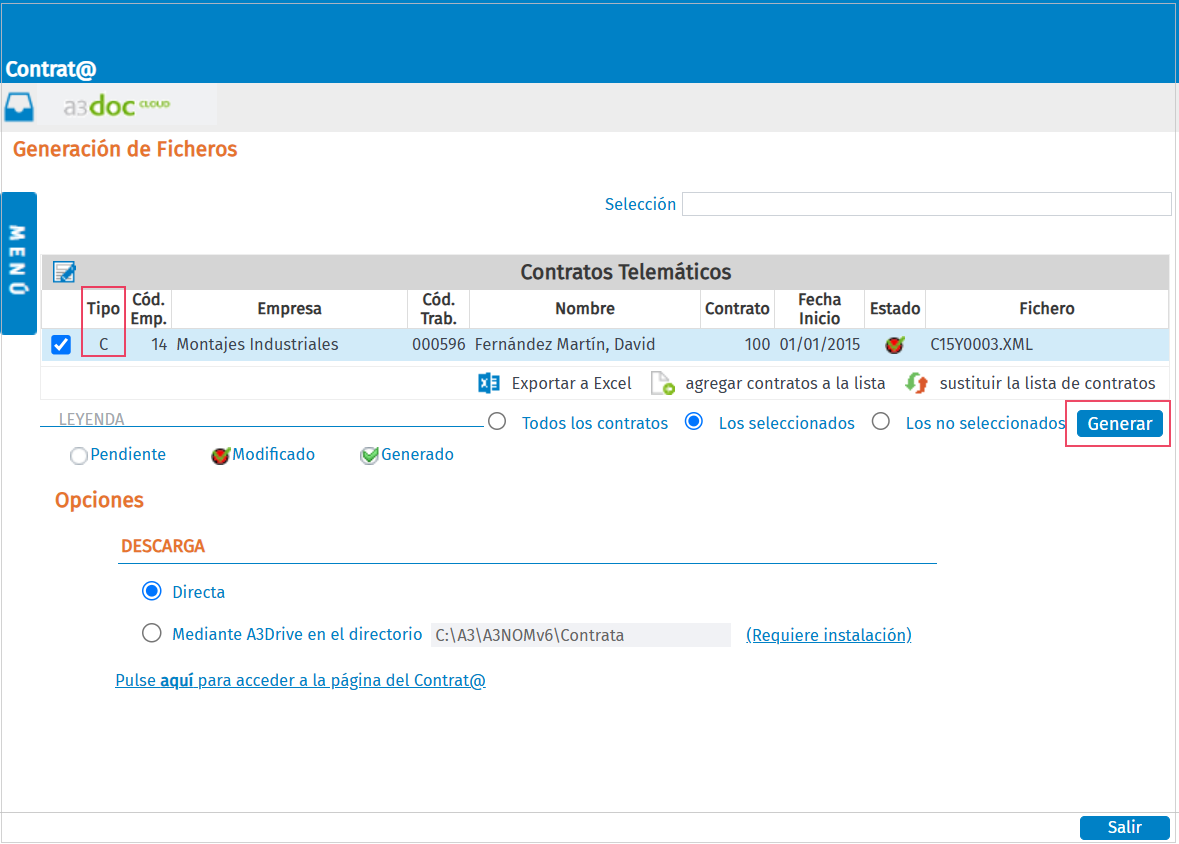Viewport: 1179px width, 844px height.
Task: Click the Cód. Trab. column header
Action: 438,308
